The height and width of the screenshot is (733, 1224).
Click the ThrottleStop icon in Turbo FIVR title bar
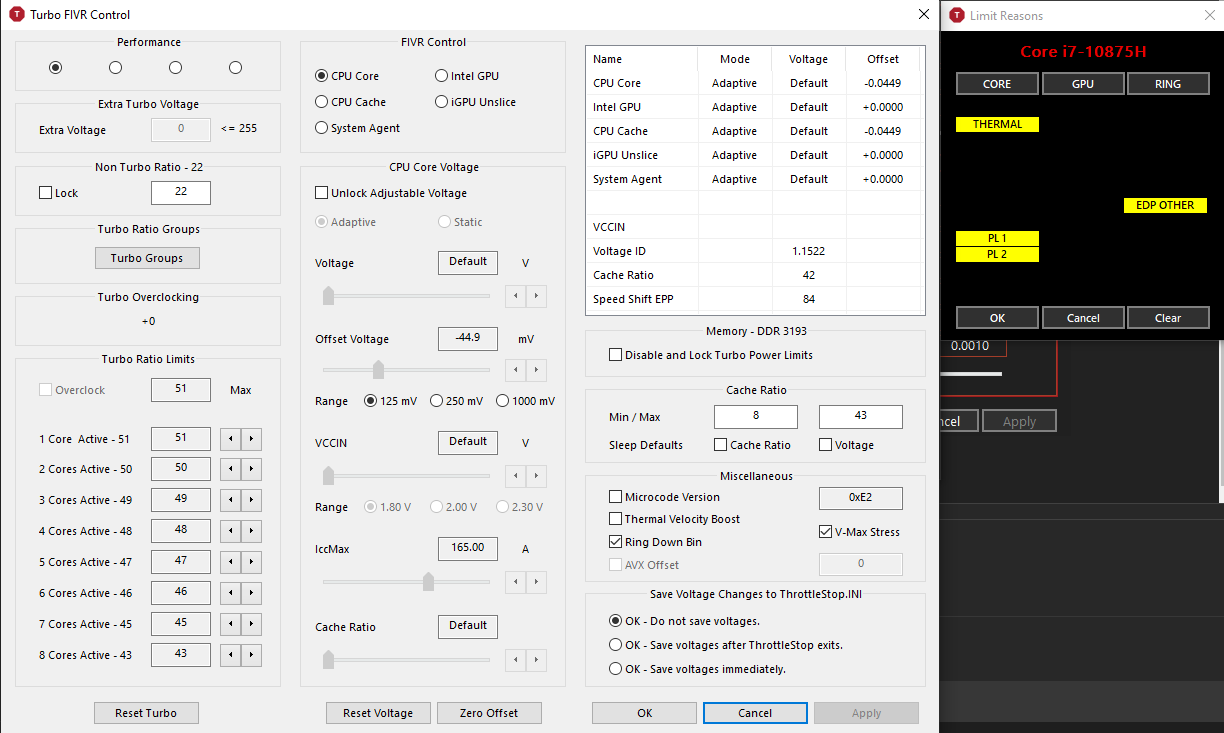click(16, 15)
